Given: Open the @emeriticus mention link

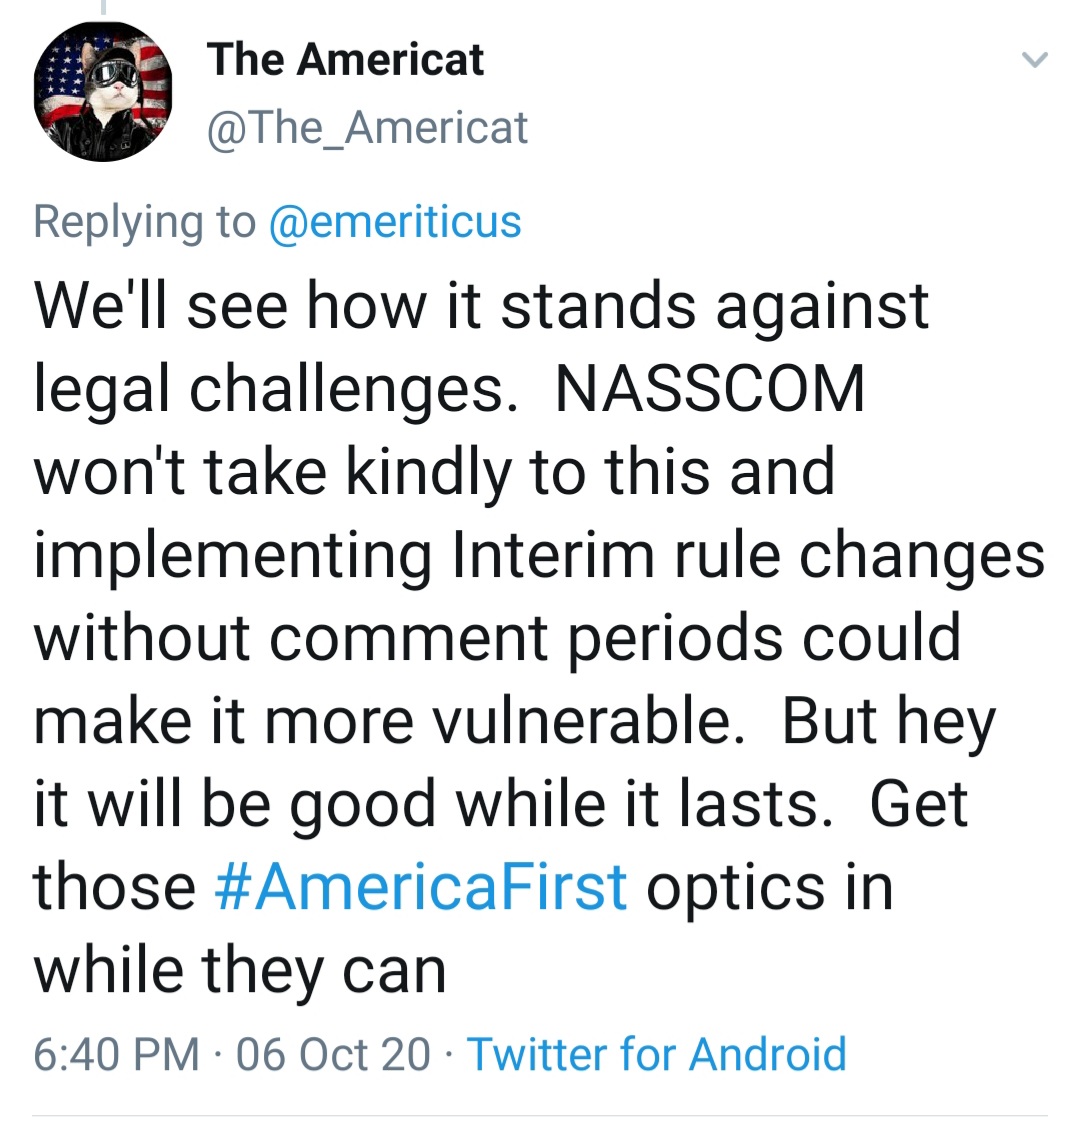Looking at the screenshot, I should click(395, 221).
